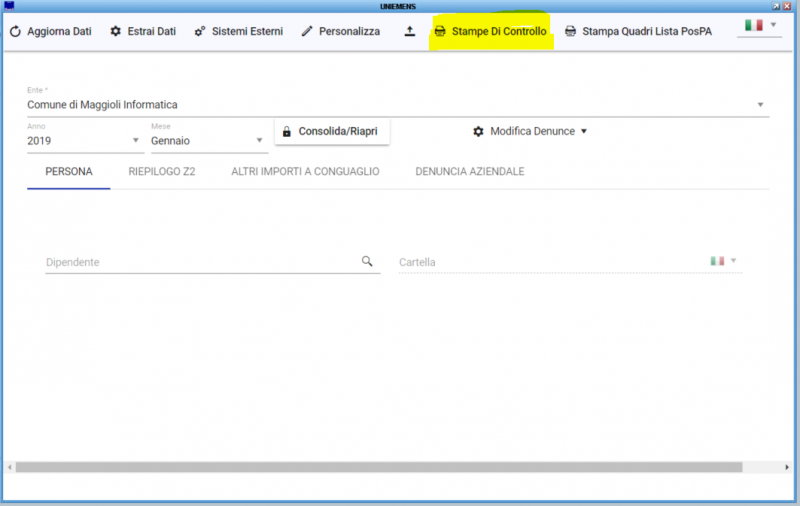Open the Italian flag language selector in toolbar

point(759,25)
